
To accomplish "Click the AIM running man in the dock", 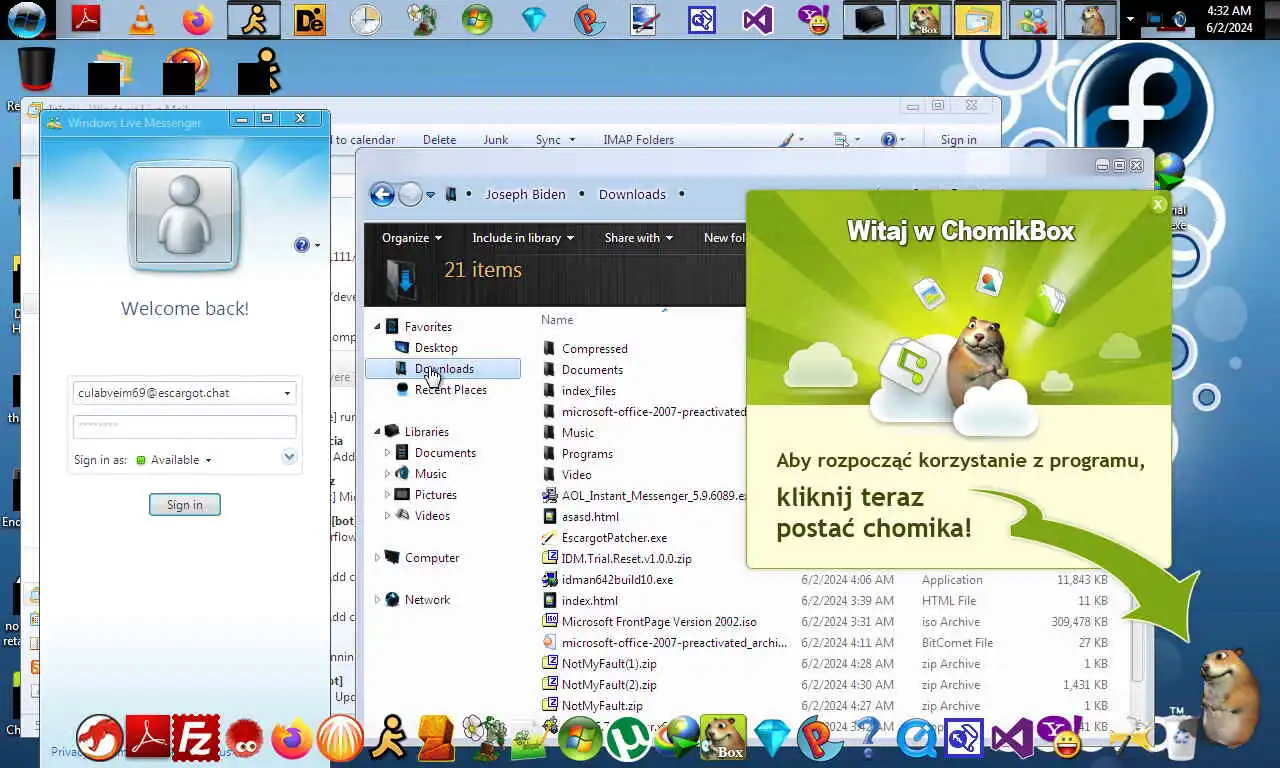I will (388, 739).
